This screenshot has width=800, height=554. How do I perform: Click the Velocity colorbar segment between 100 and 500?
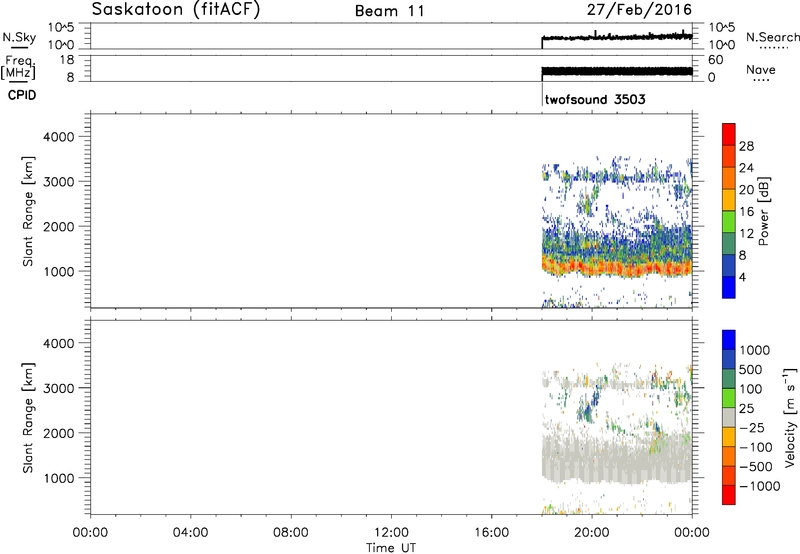click(729, 379)
